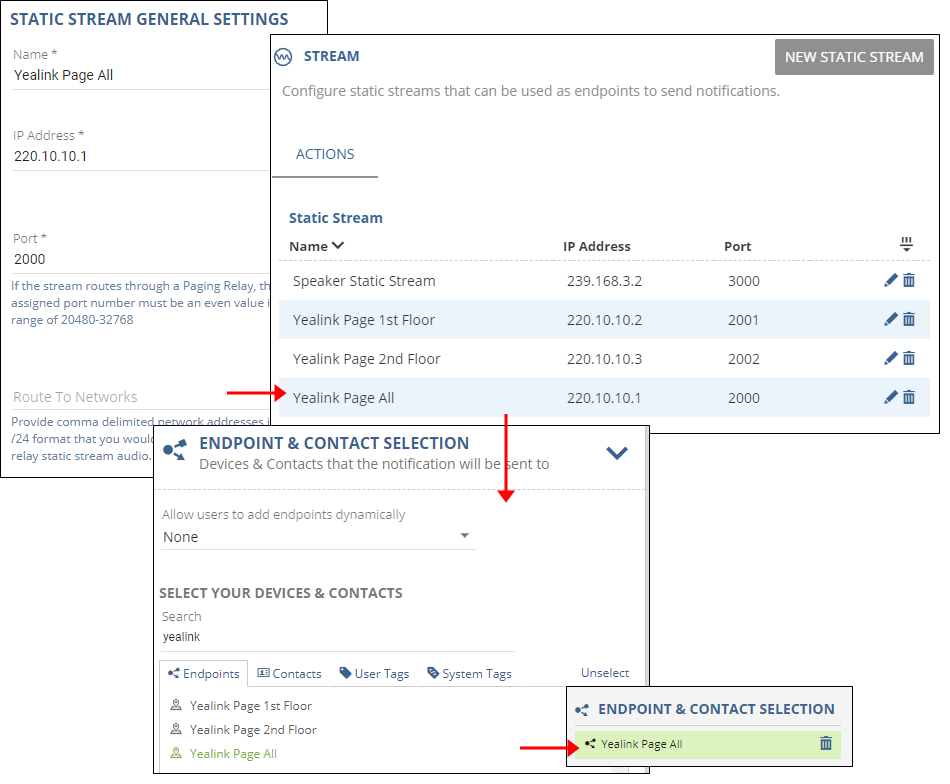Delete the Yealink Page All stream
The image size is (950, 784).
(x=909, y=397)
